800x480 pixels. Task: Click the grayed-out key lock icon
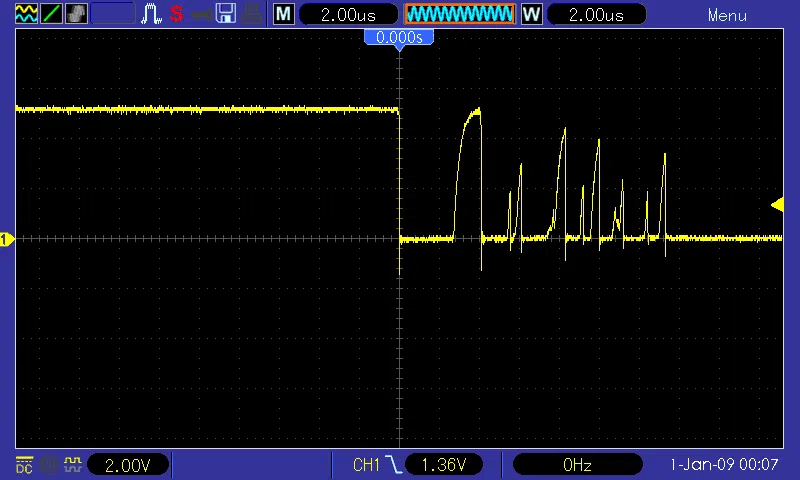point(202,14)
